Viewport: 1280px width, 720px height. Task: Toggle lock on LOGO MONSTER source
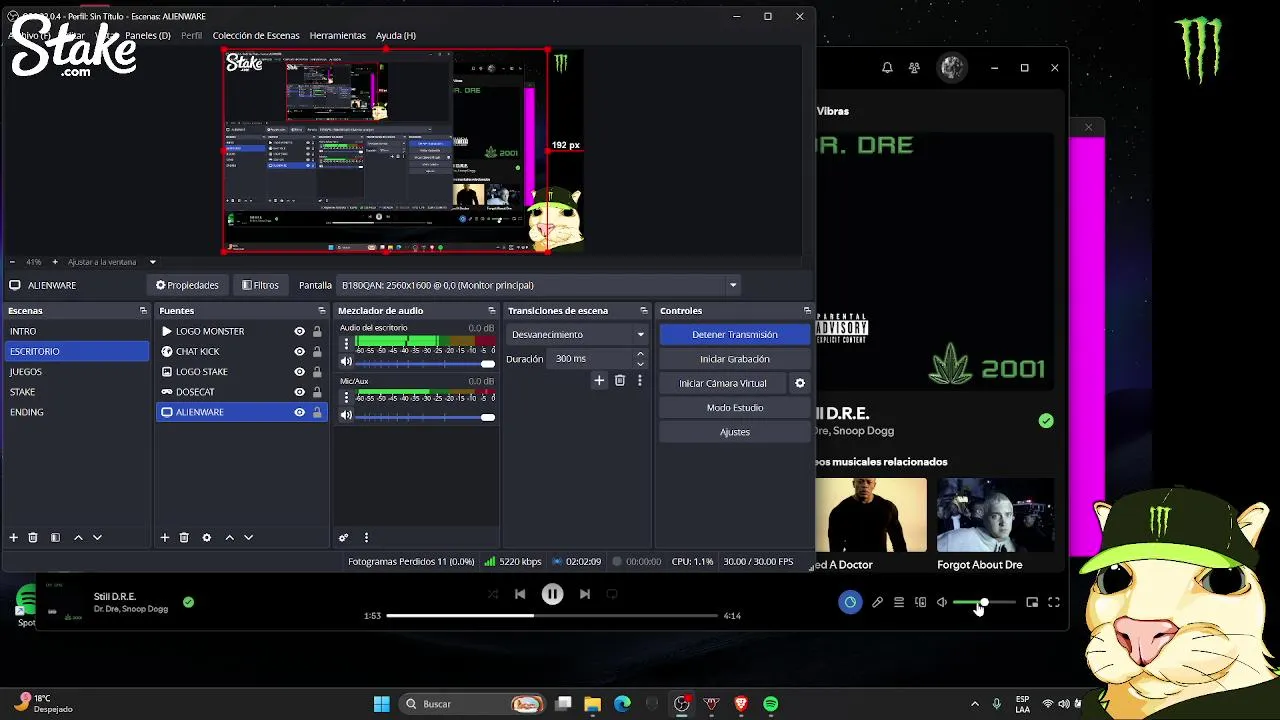[317, 331]
